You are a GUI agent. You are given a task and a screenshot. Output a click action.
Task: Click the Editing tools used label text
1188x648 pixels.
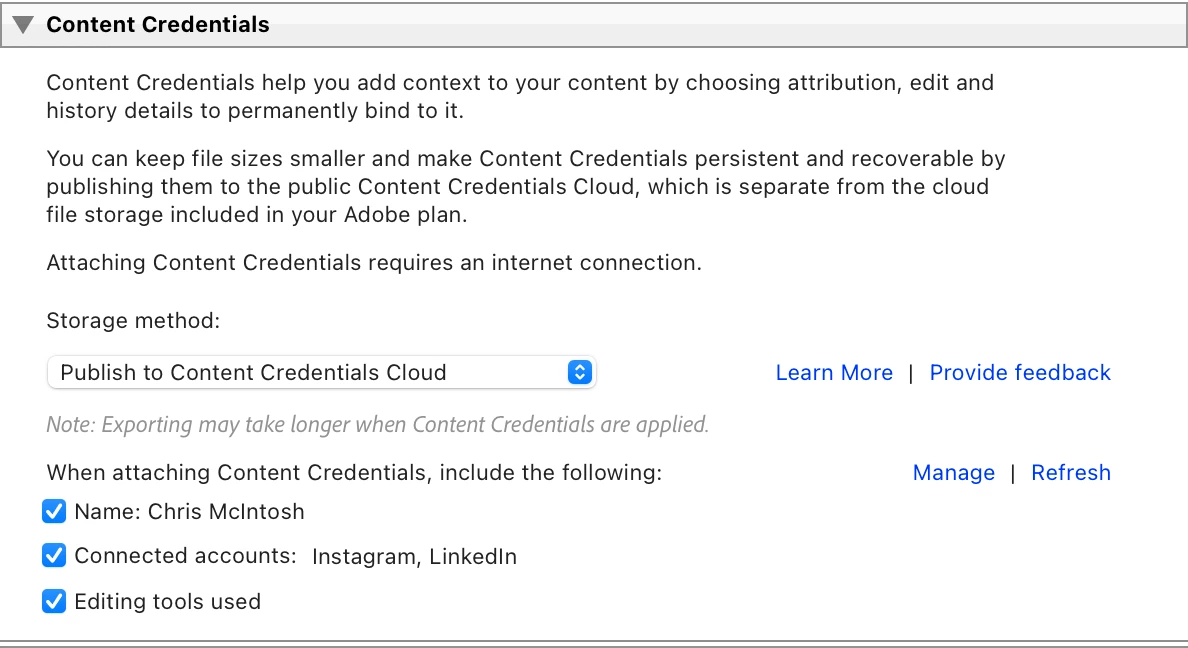pyautogui.click(x=167, y=601)
